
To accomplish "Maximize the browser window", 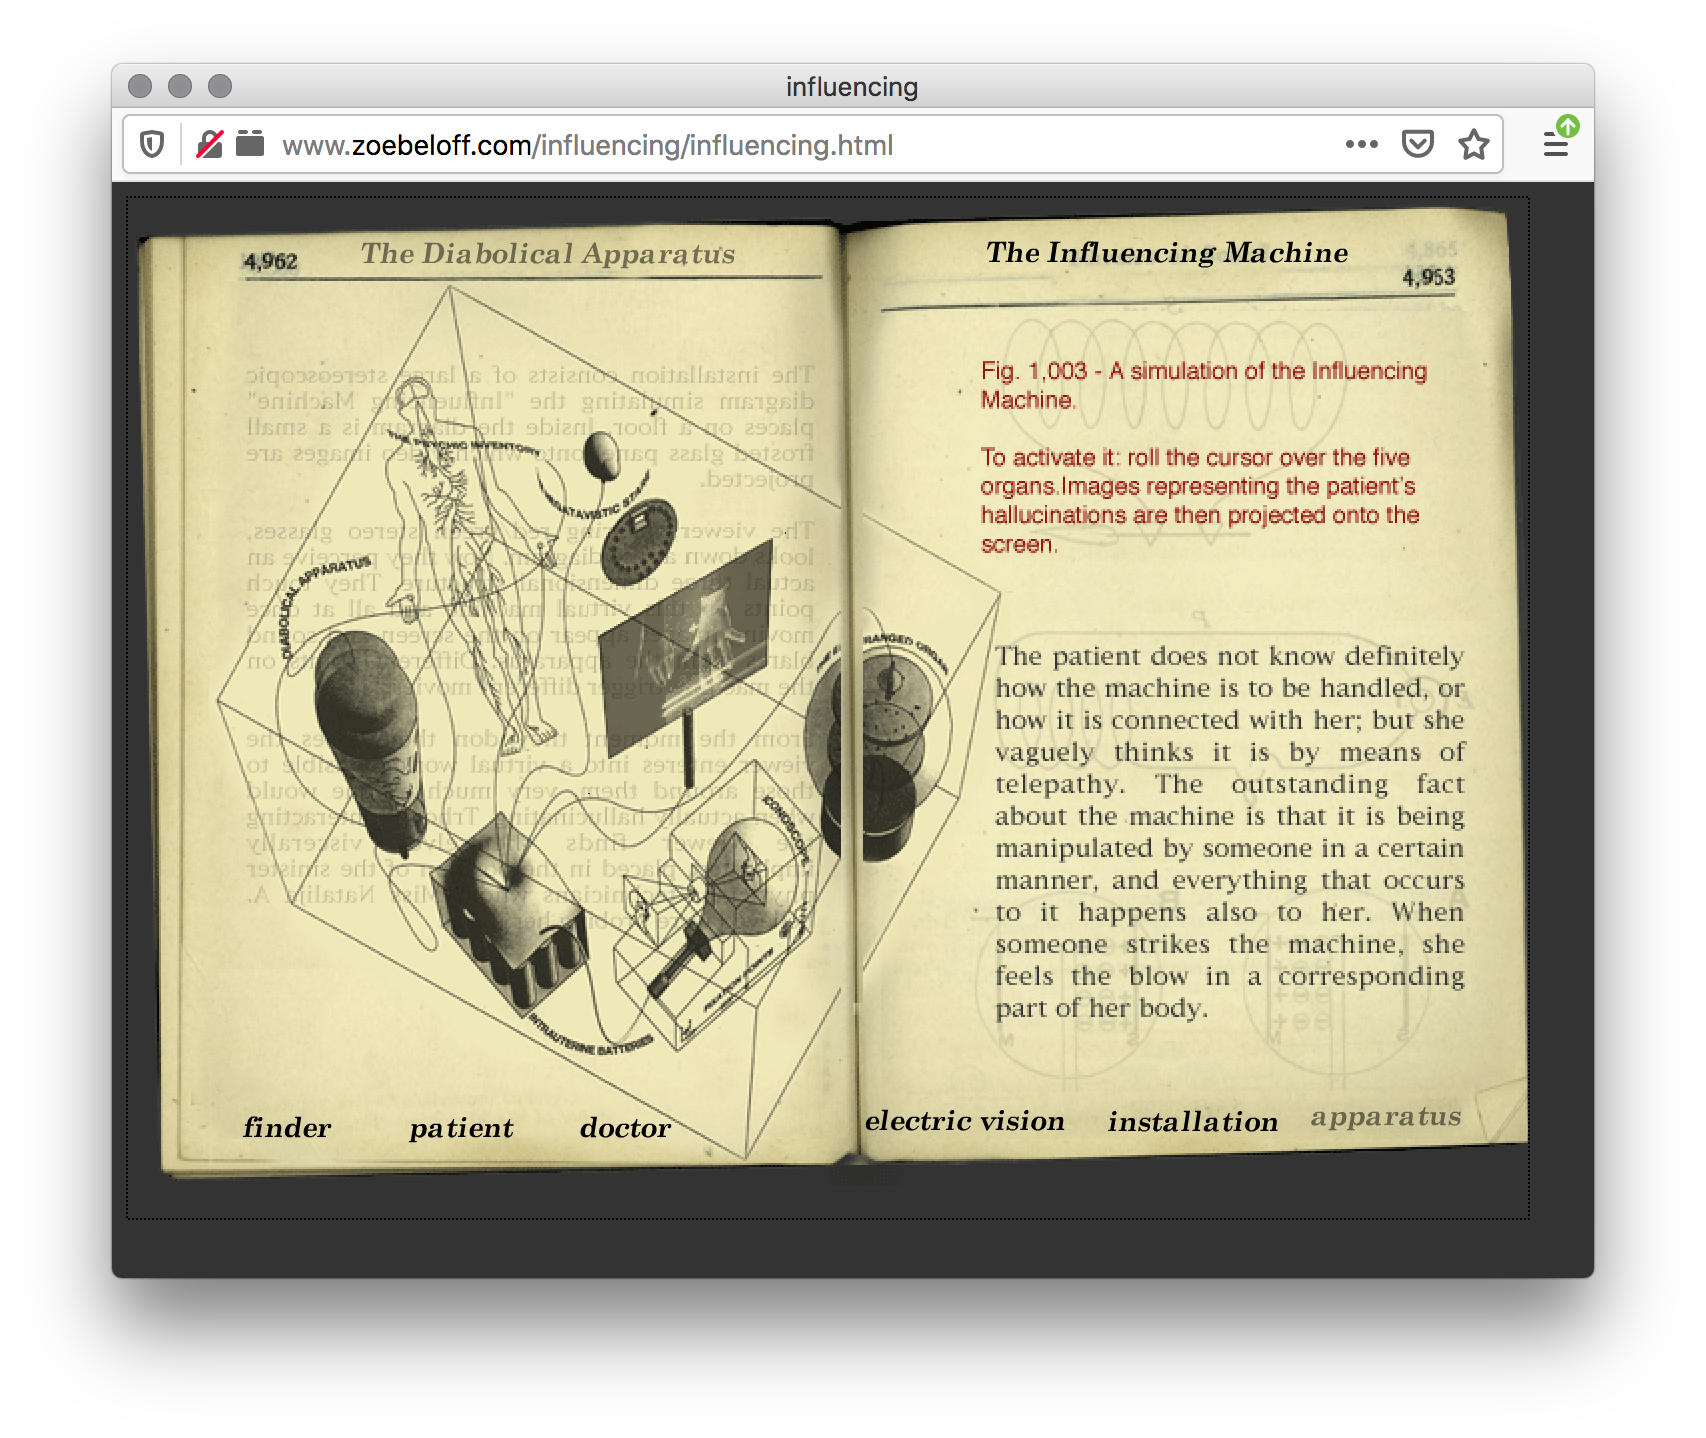I will [x=220, y=86].
